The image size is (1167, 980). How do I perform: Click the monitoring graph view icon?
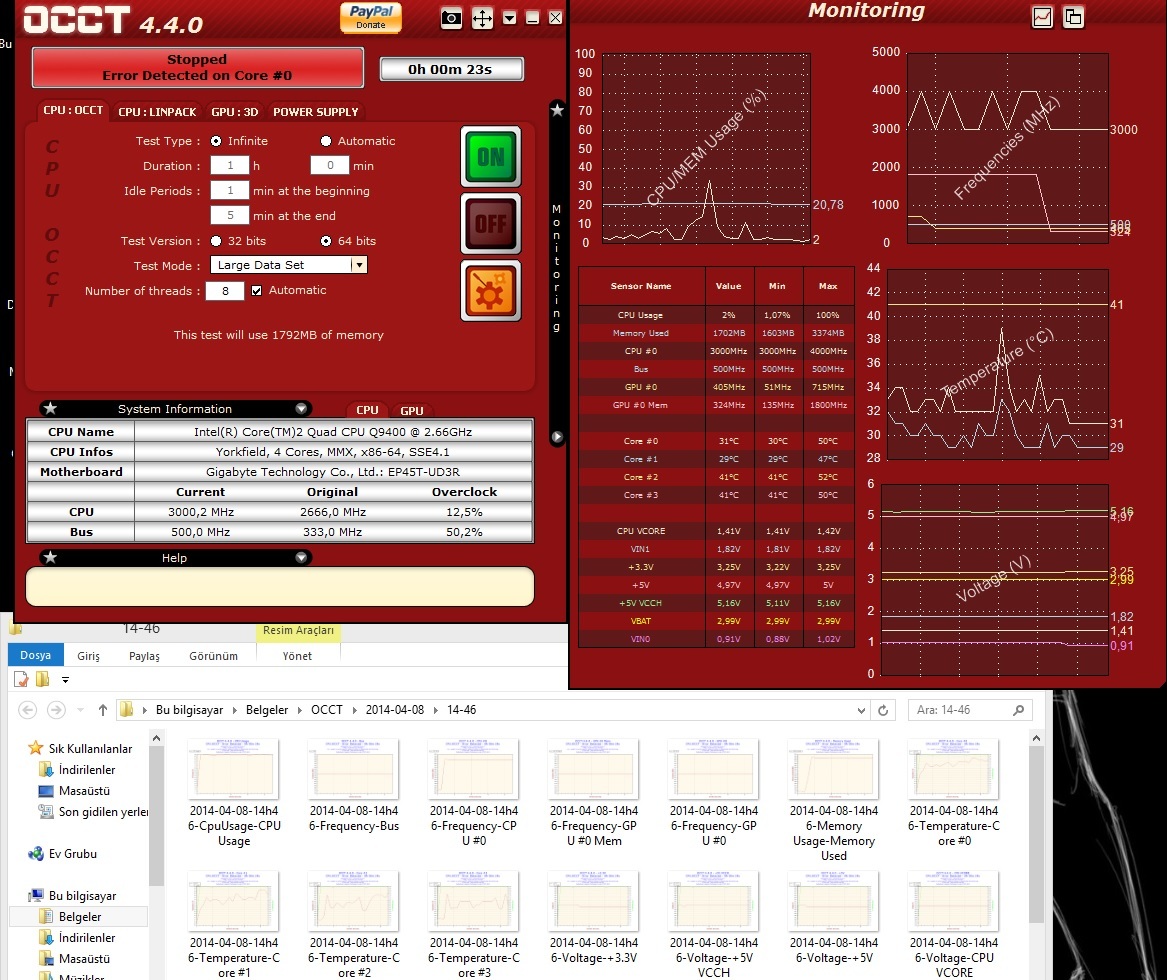(1042, 17)
